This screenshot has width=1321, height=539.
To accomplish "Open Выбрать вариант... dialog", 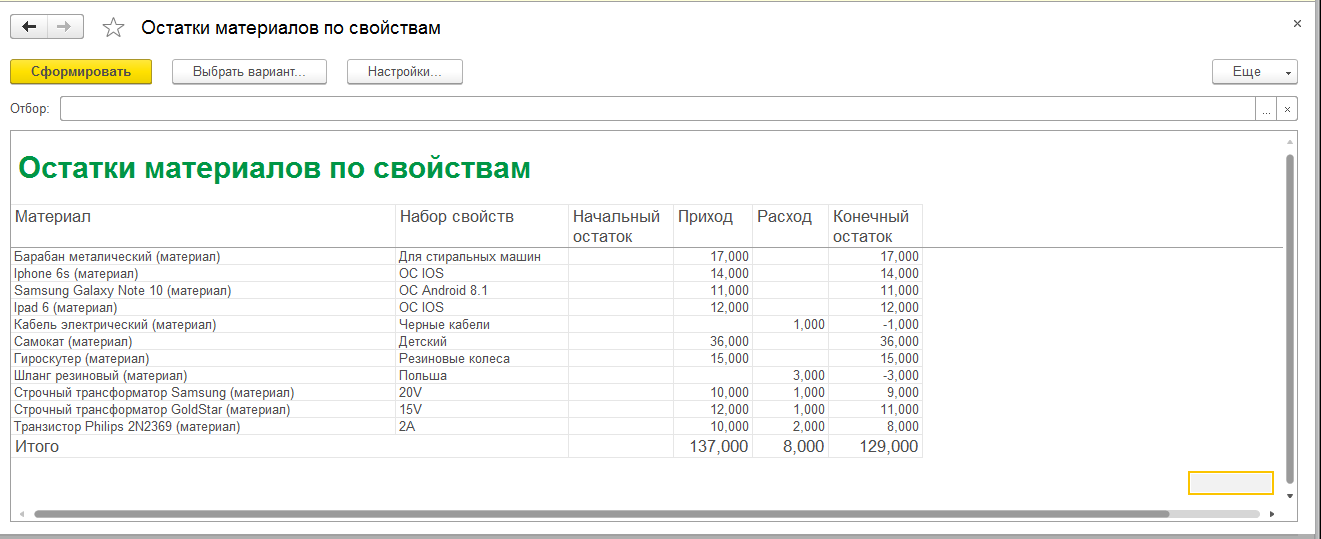I will point(250,72).
